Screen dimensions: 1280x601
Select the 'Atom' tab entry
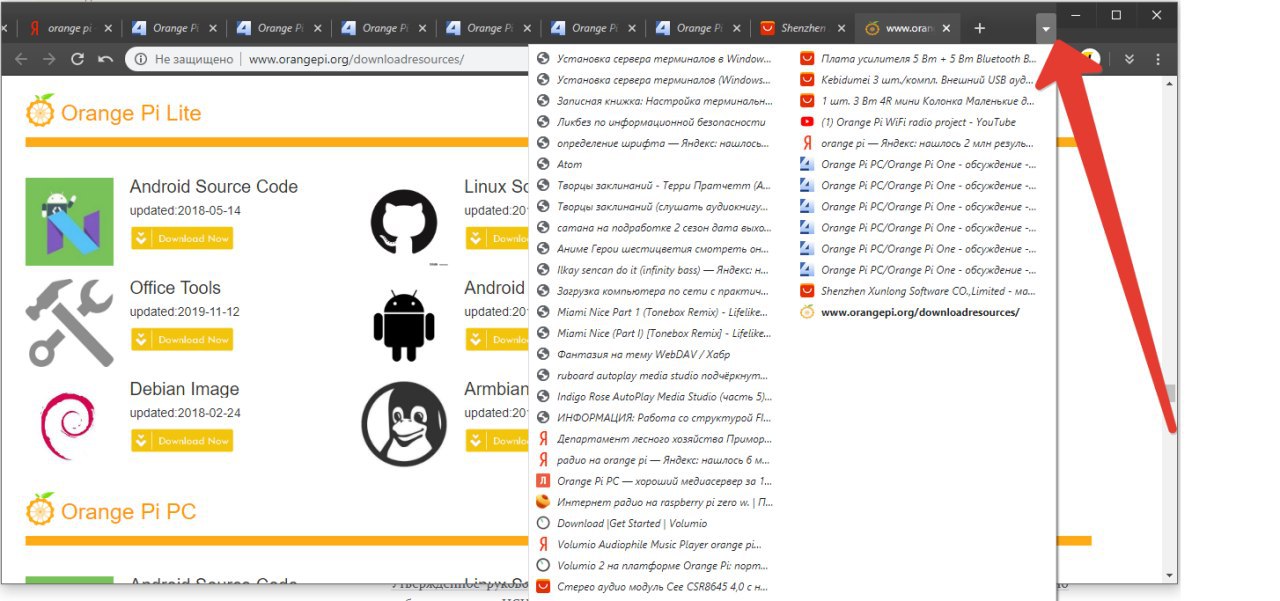(x=653, y=164)
